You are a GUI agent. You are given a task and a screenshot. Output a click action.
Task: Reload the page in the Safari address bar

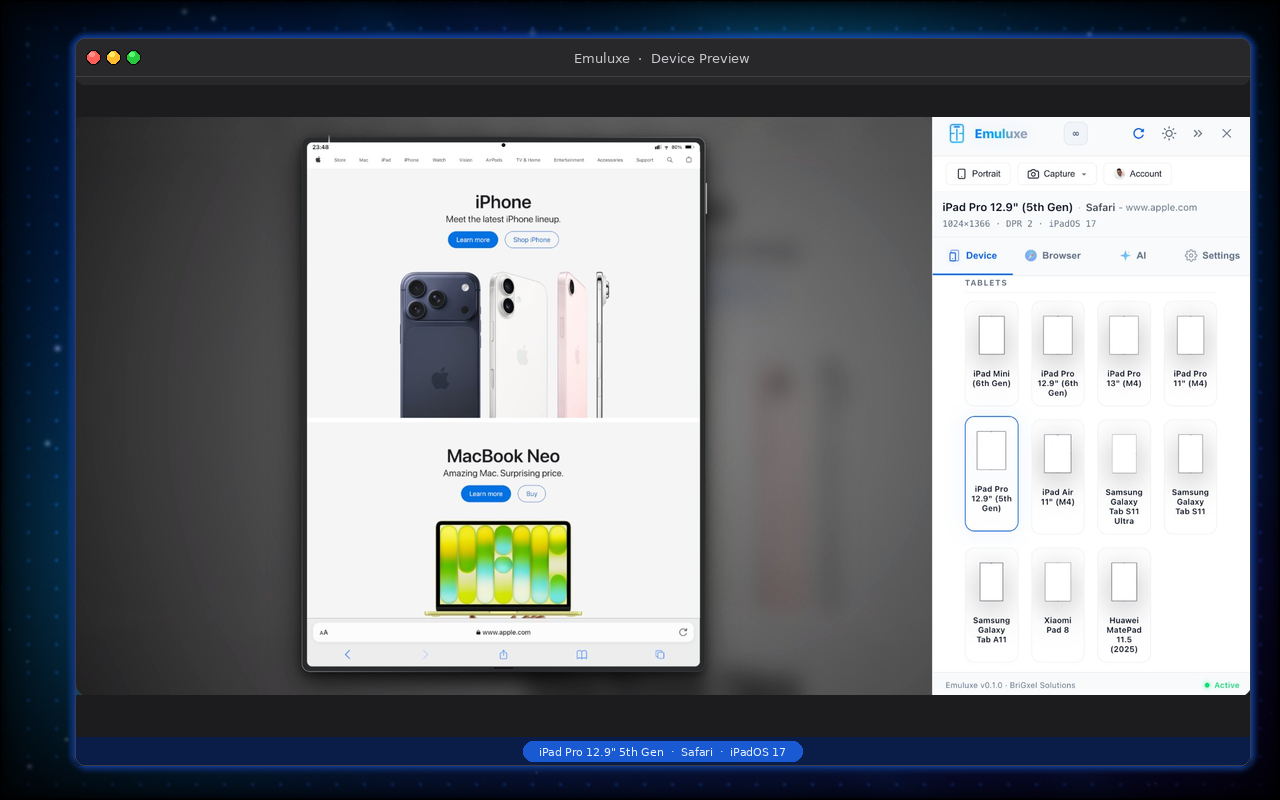point(683,632)
